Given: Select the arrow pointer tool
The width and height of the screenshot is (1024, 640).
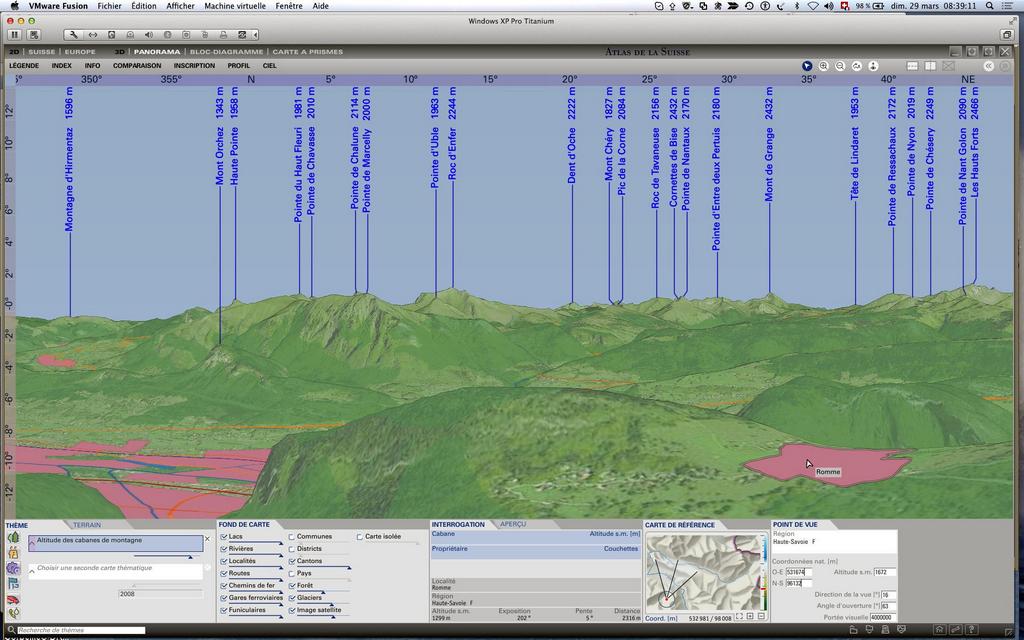Looking at the screenshot, I should 807,66.
